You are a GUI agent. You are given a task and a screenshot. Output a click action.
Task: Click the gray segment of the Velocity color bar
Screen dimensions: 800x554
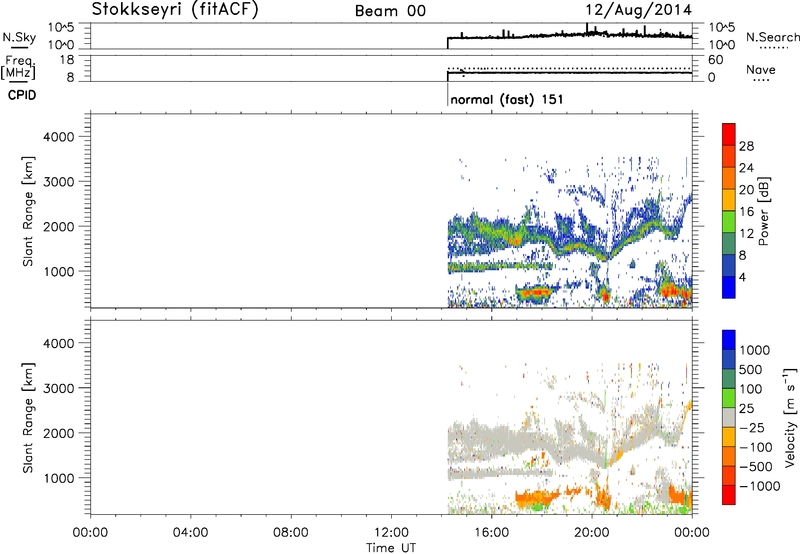729,417
